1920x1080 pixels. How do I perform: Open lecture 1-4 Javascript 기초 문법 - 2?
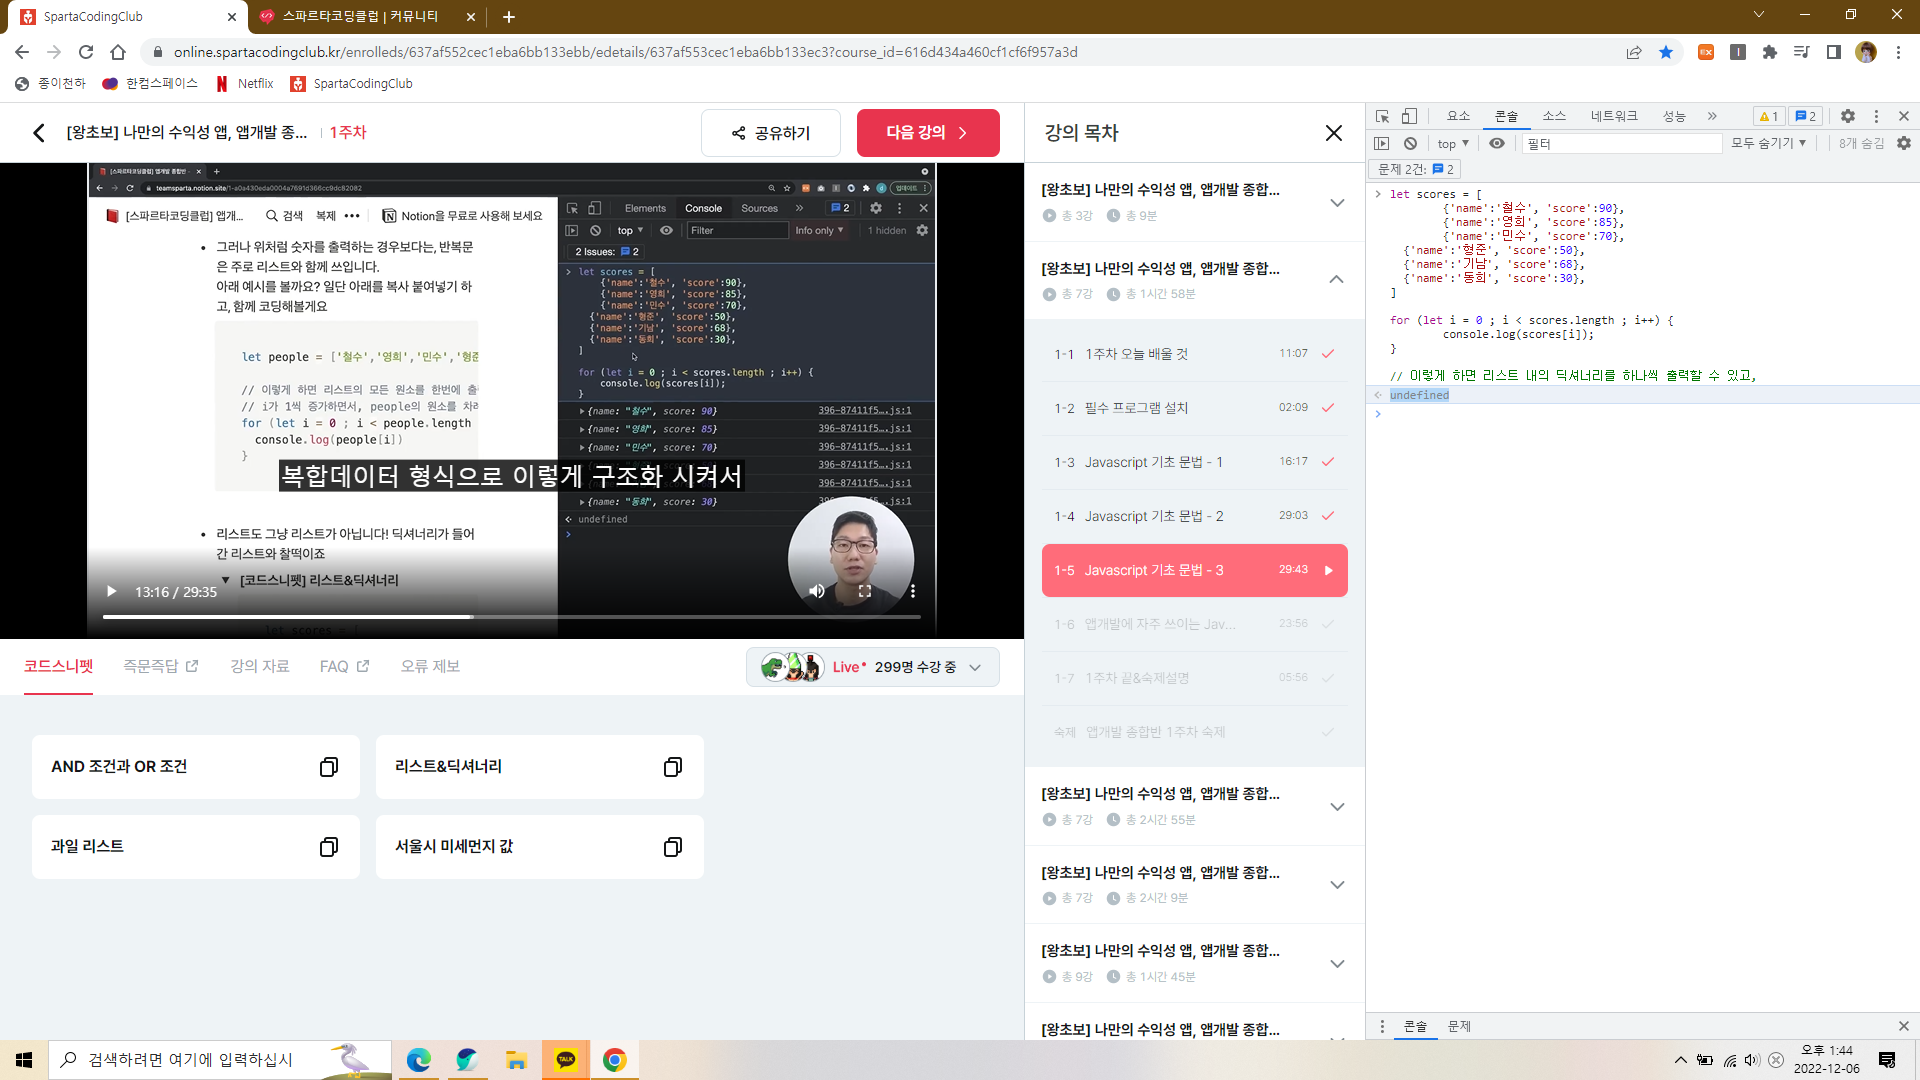(x=1194, y=516)
